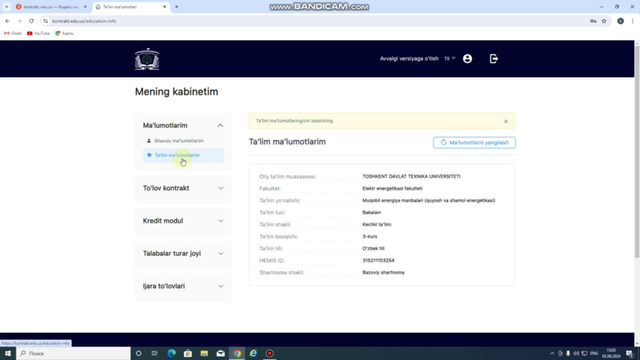Open Windows Start menu
This screenshot has height=360, width=640.
[8, 353]
